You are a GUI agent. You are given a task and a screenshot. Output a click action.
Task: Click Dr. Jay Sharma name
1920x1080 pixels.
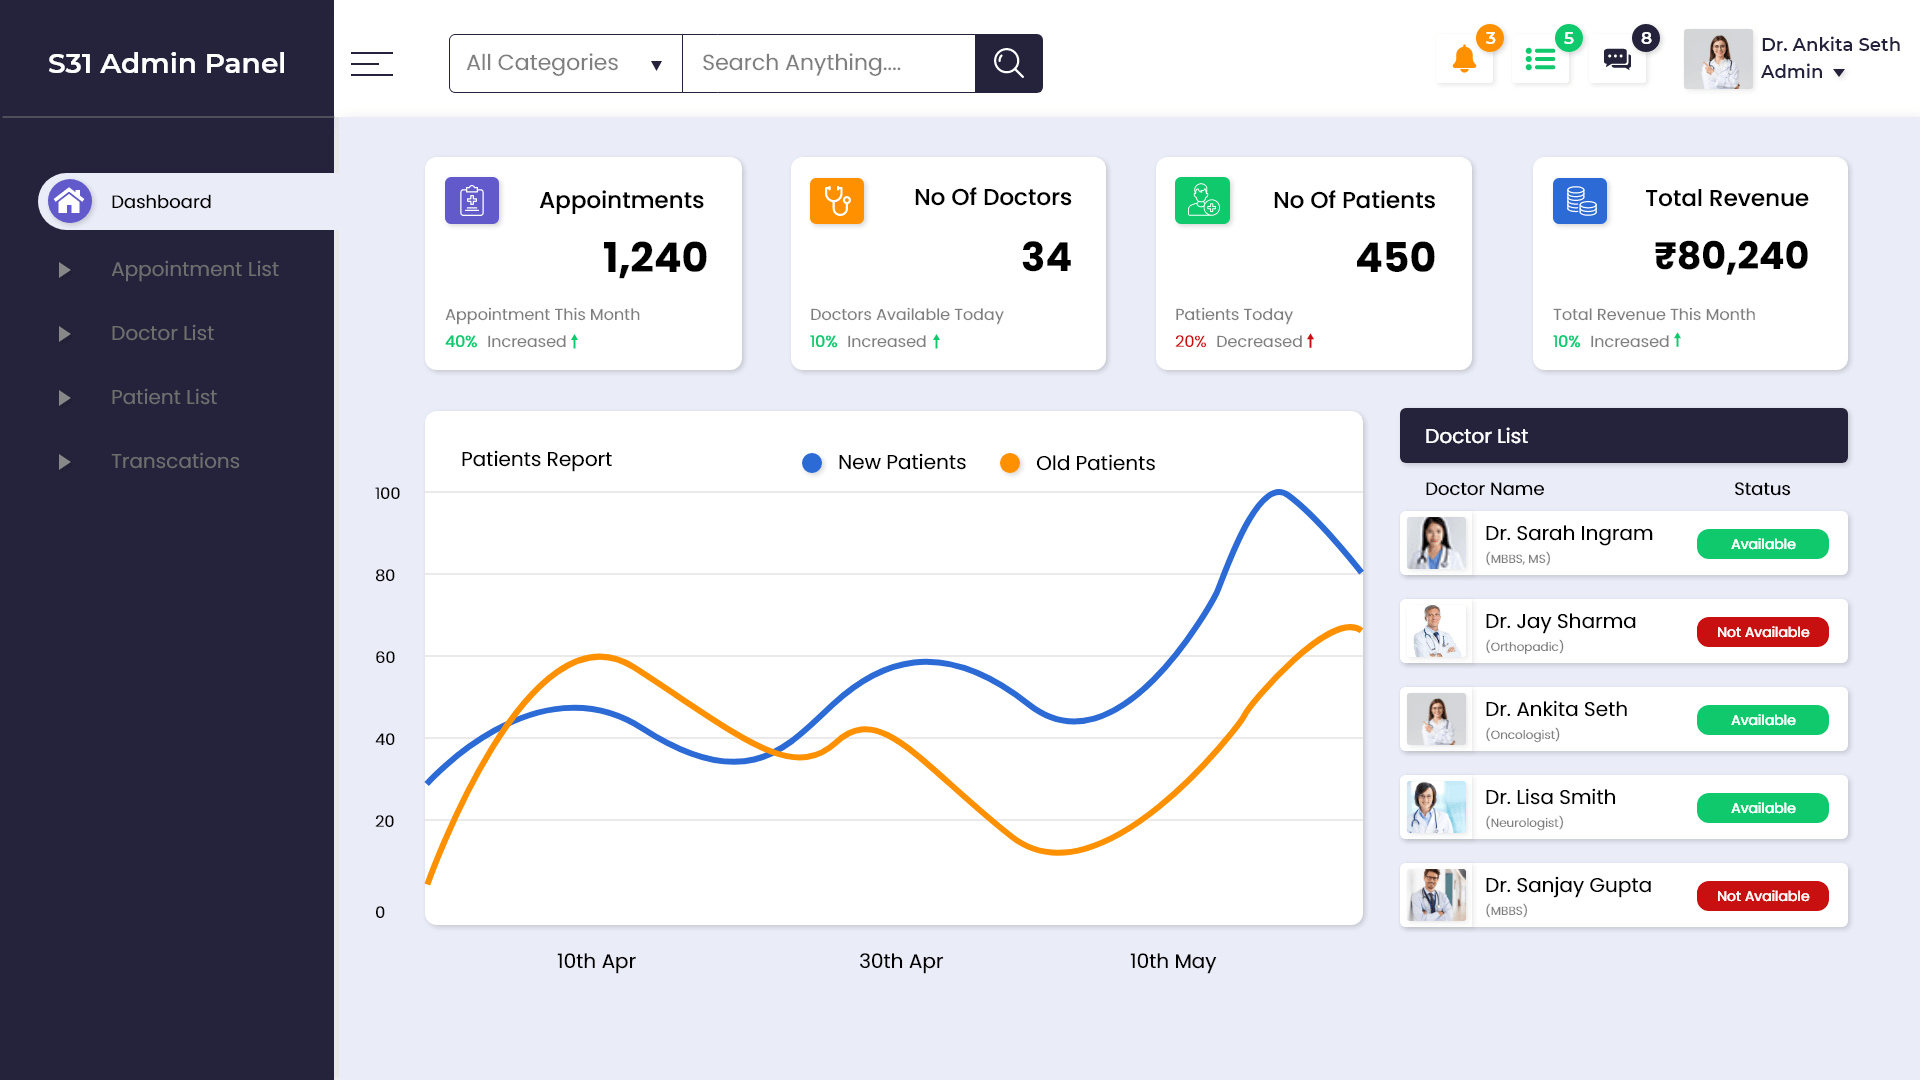click(1560, 621)
